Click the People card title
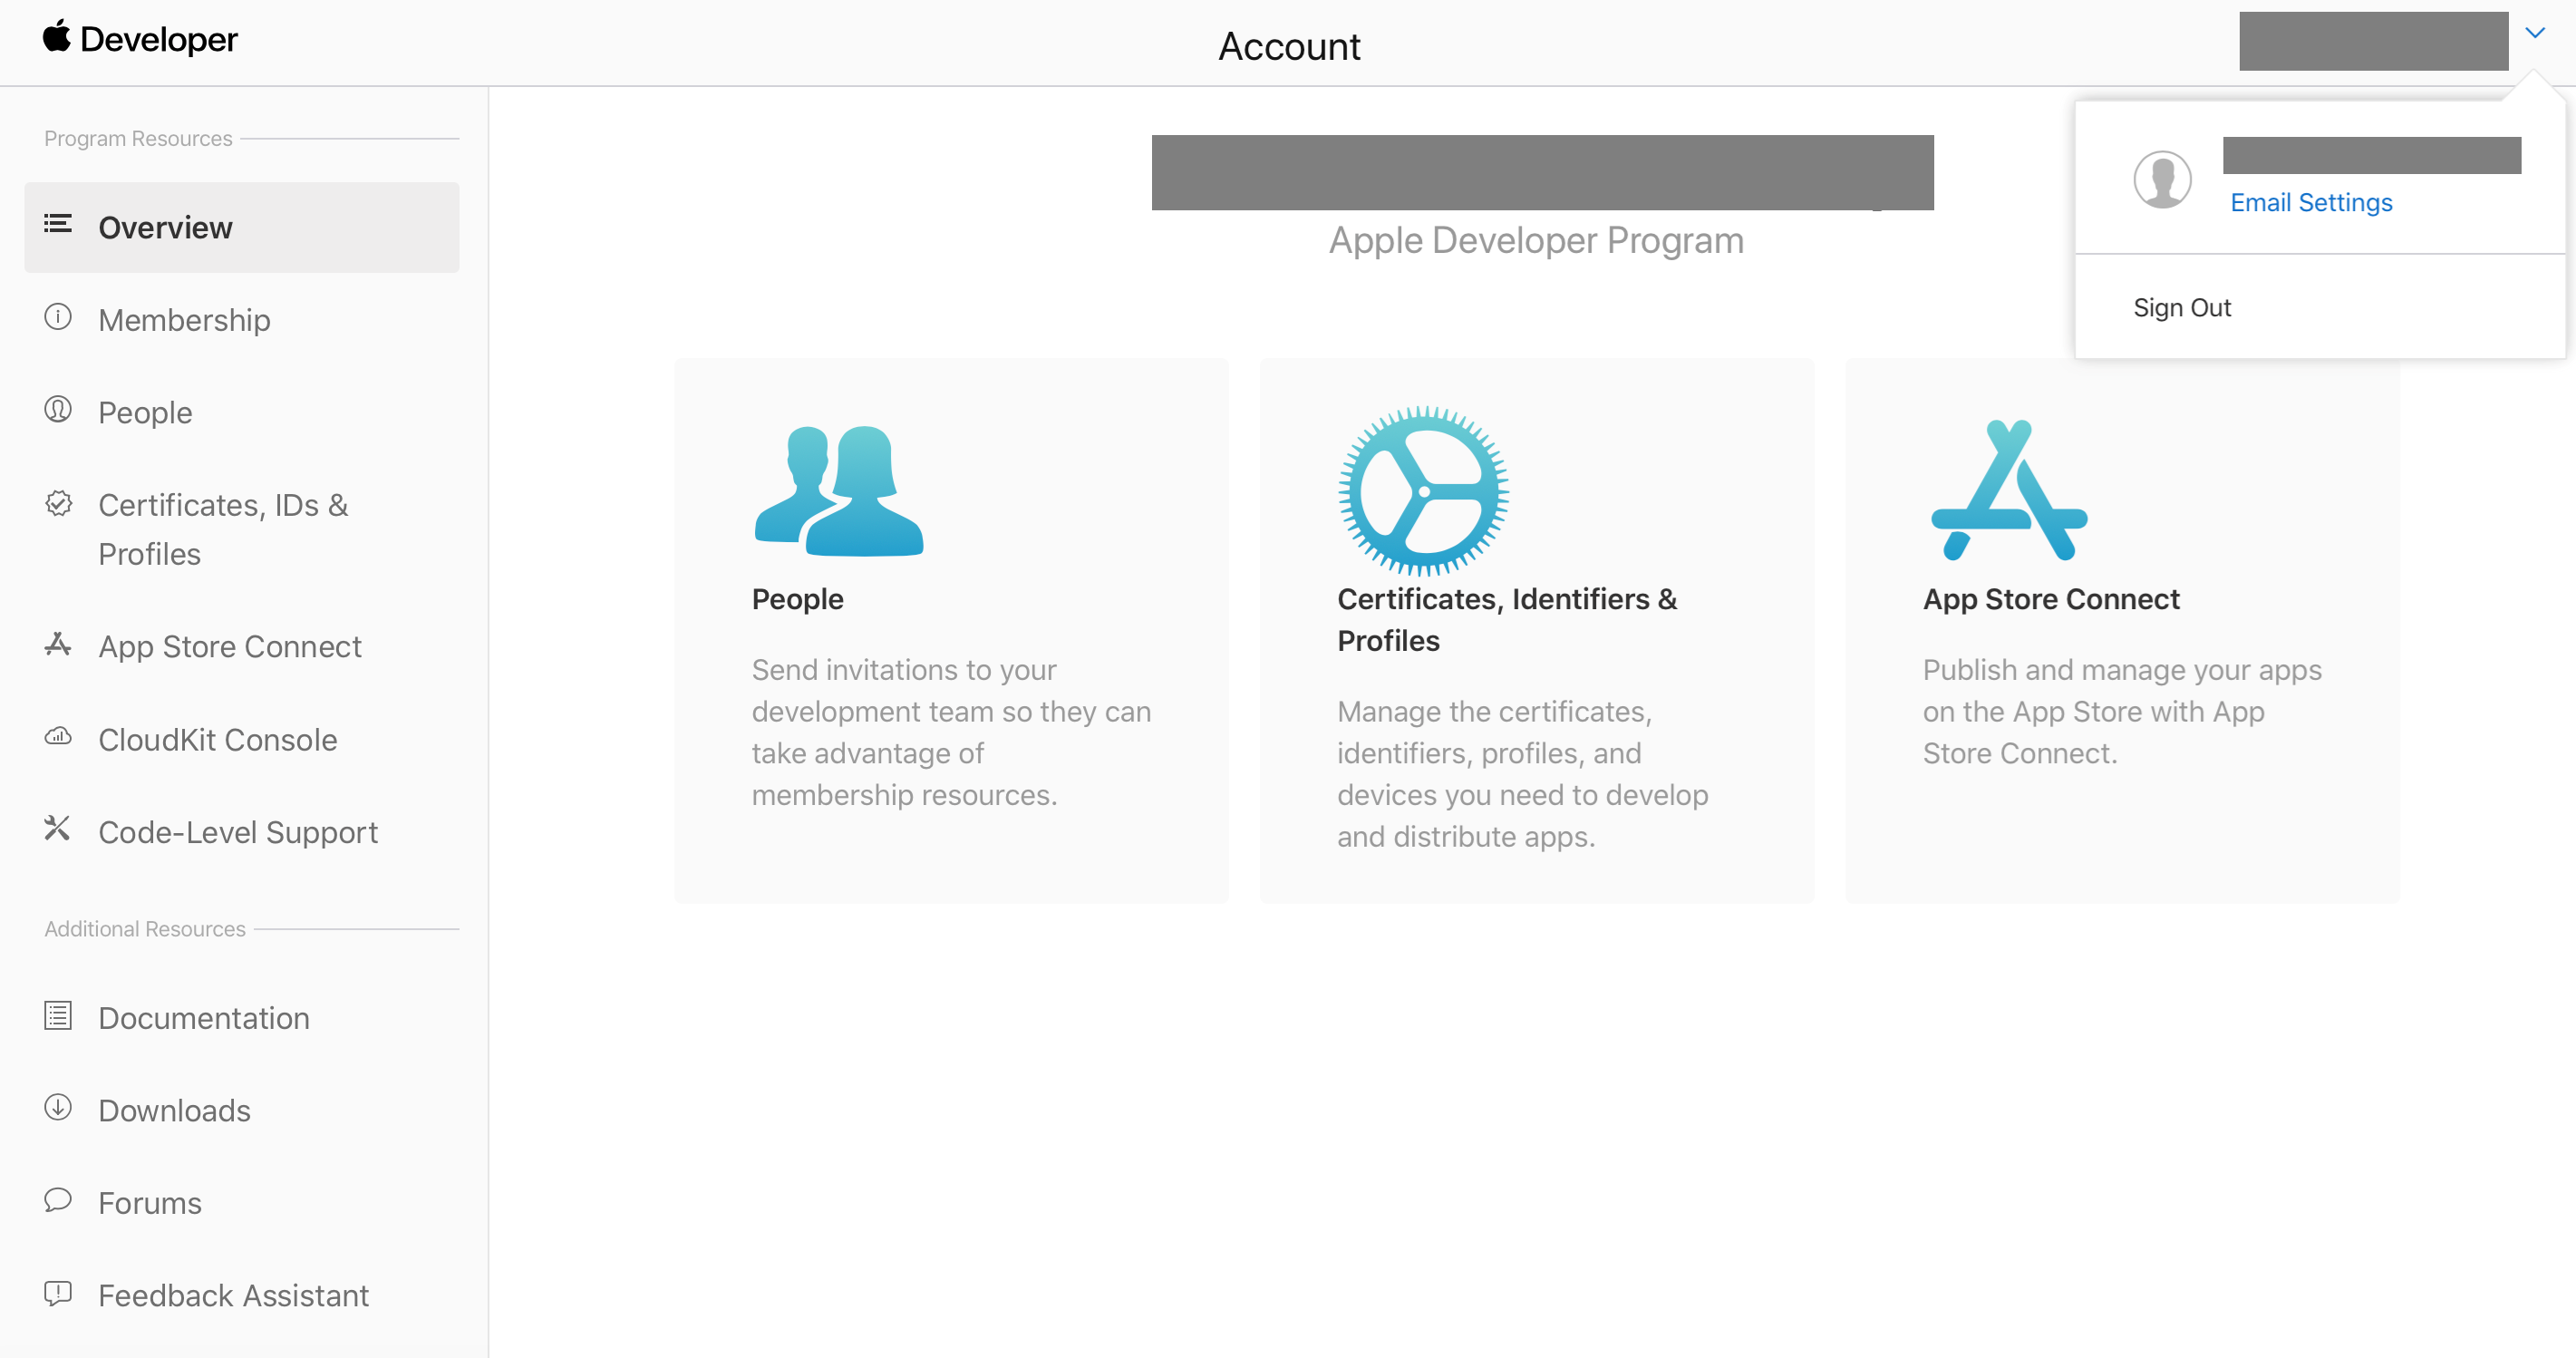 (798, 599)
